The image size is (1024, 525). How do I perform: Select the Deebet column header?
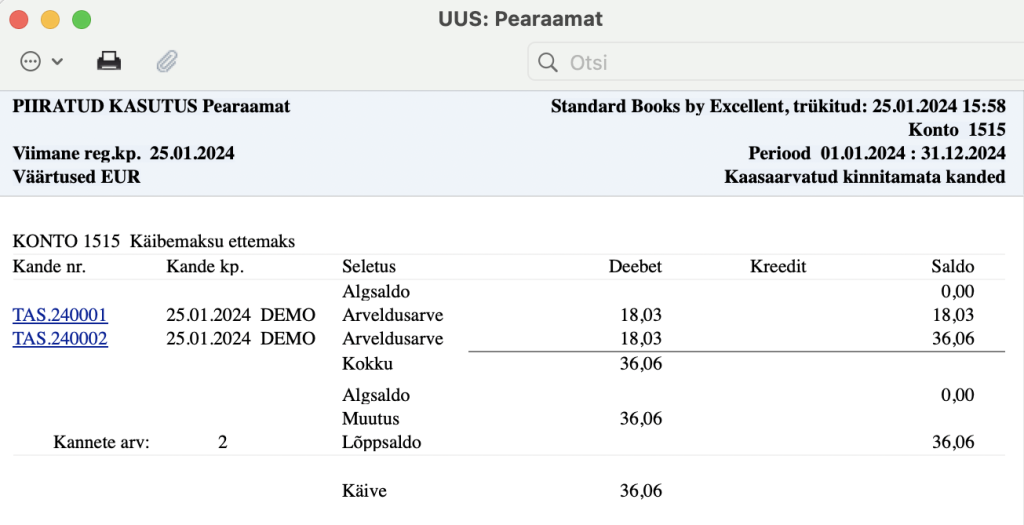click(635, 266)
